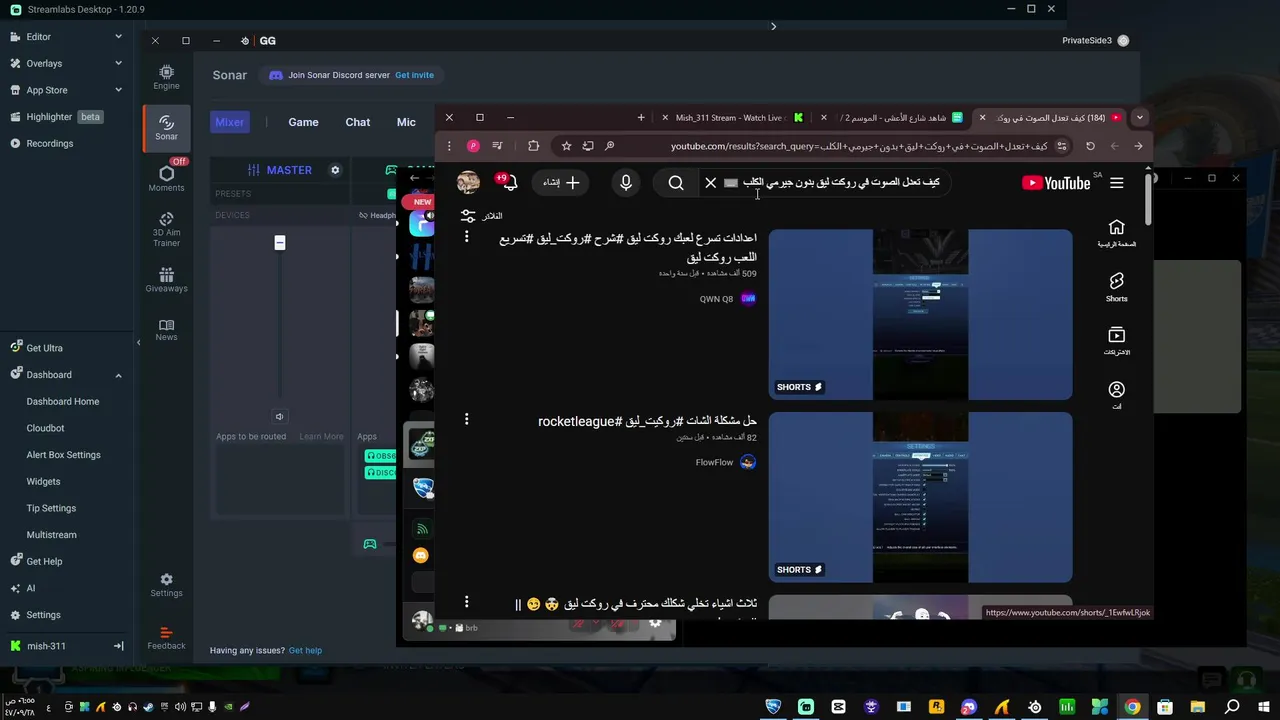Viewport: 1280px width, 720px height.
Task: Click the YouTube Create button
Action: pos(561,183)
